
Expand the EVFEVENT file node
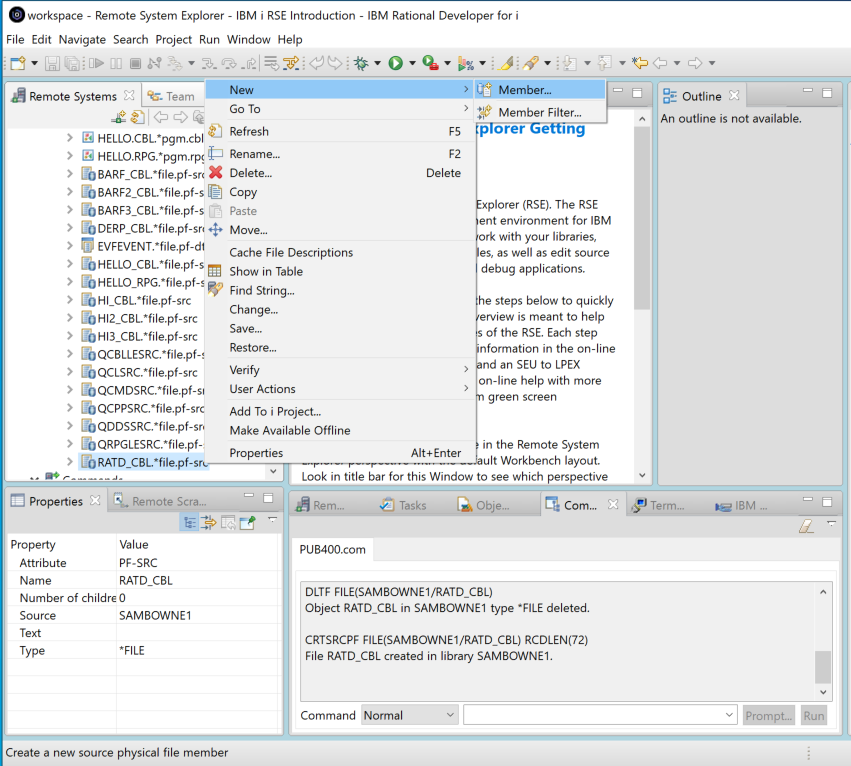click(x=69, y=246)
